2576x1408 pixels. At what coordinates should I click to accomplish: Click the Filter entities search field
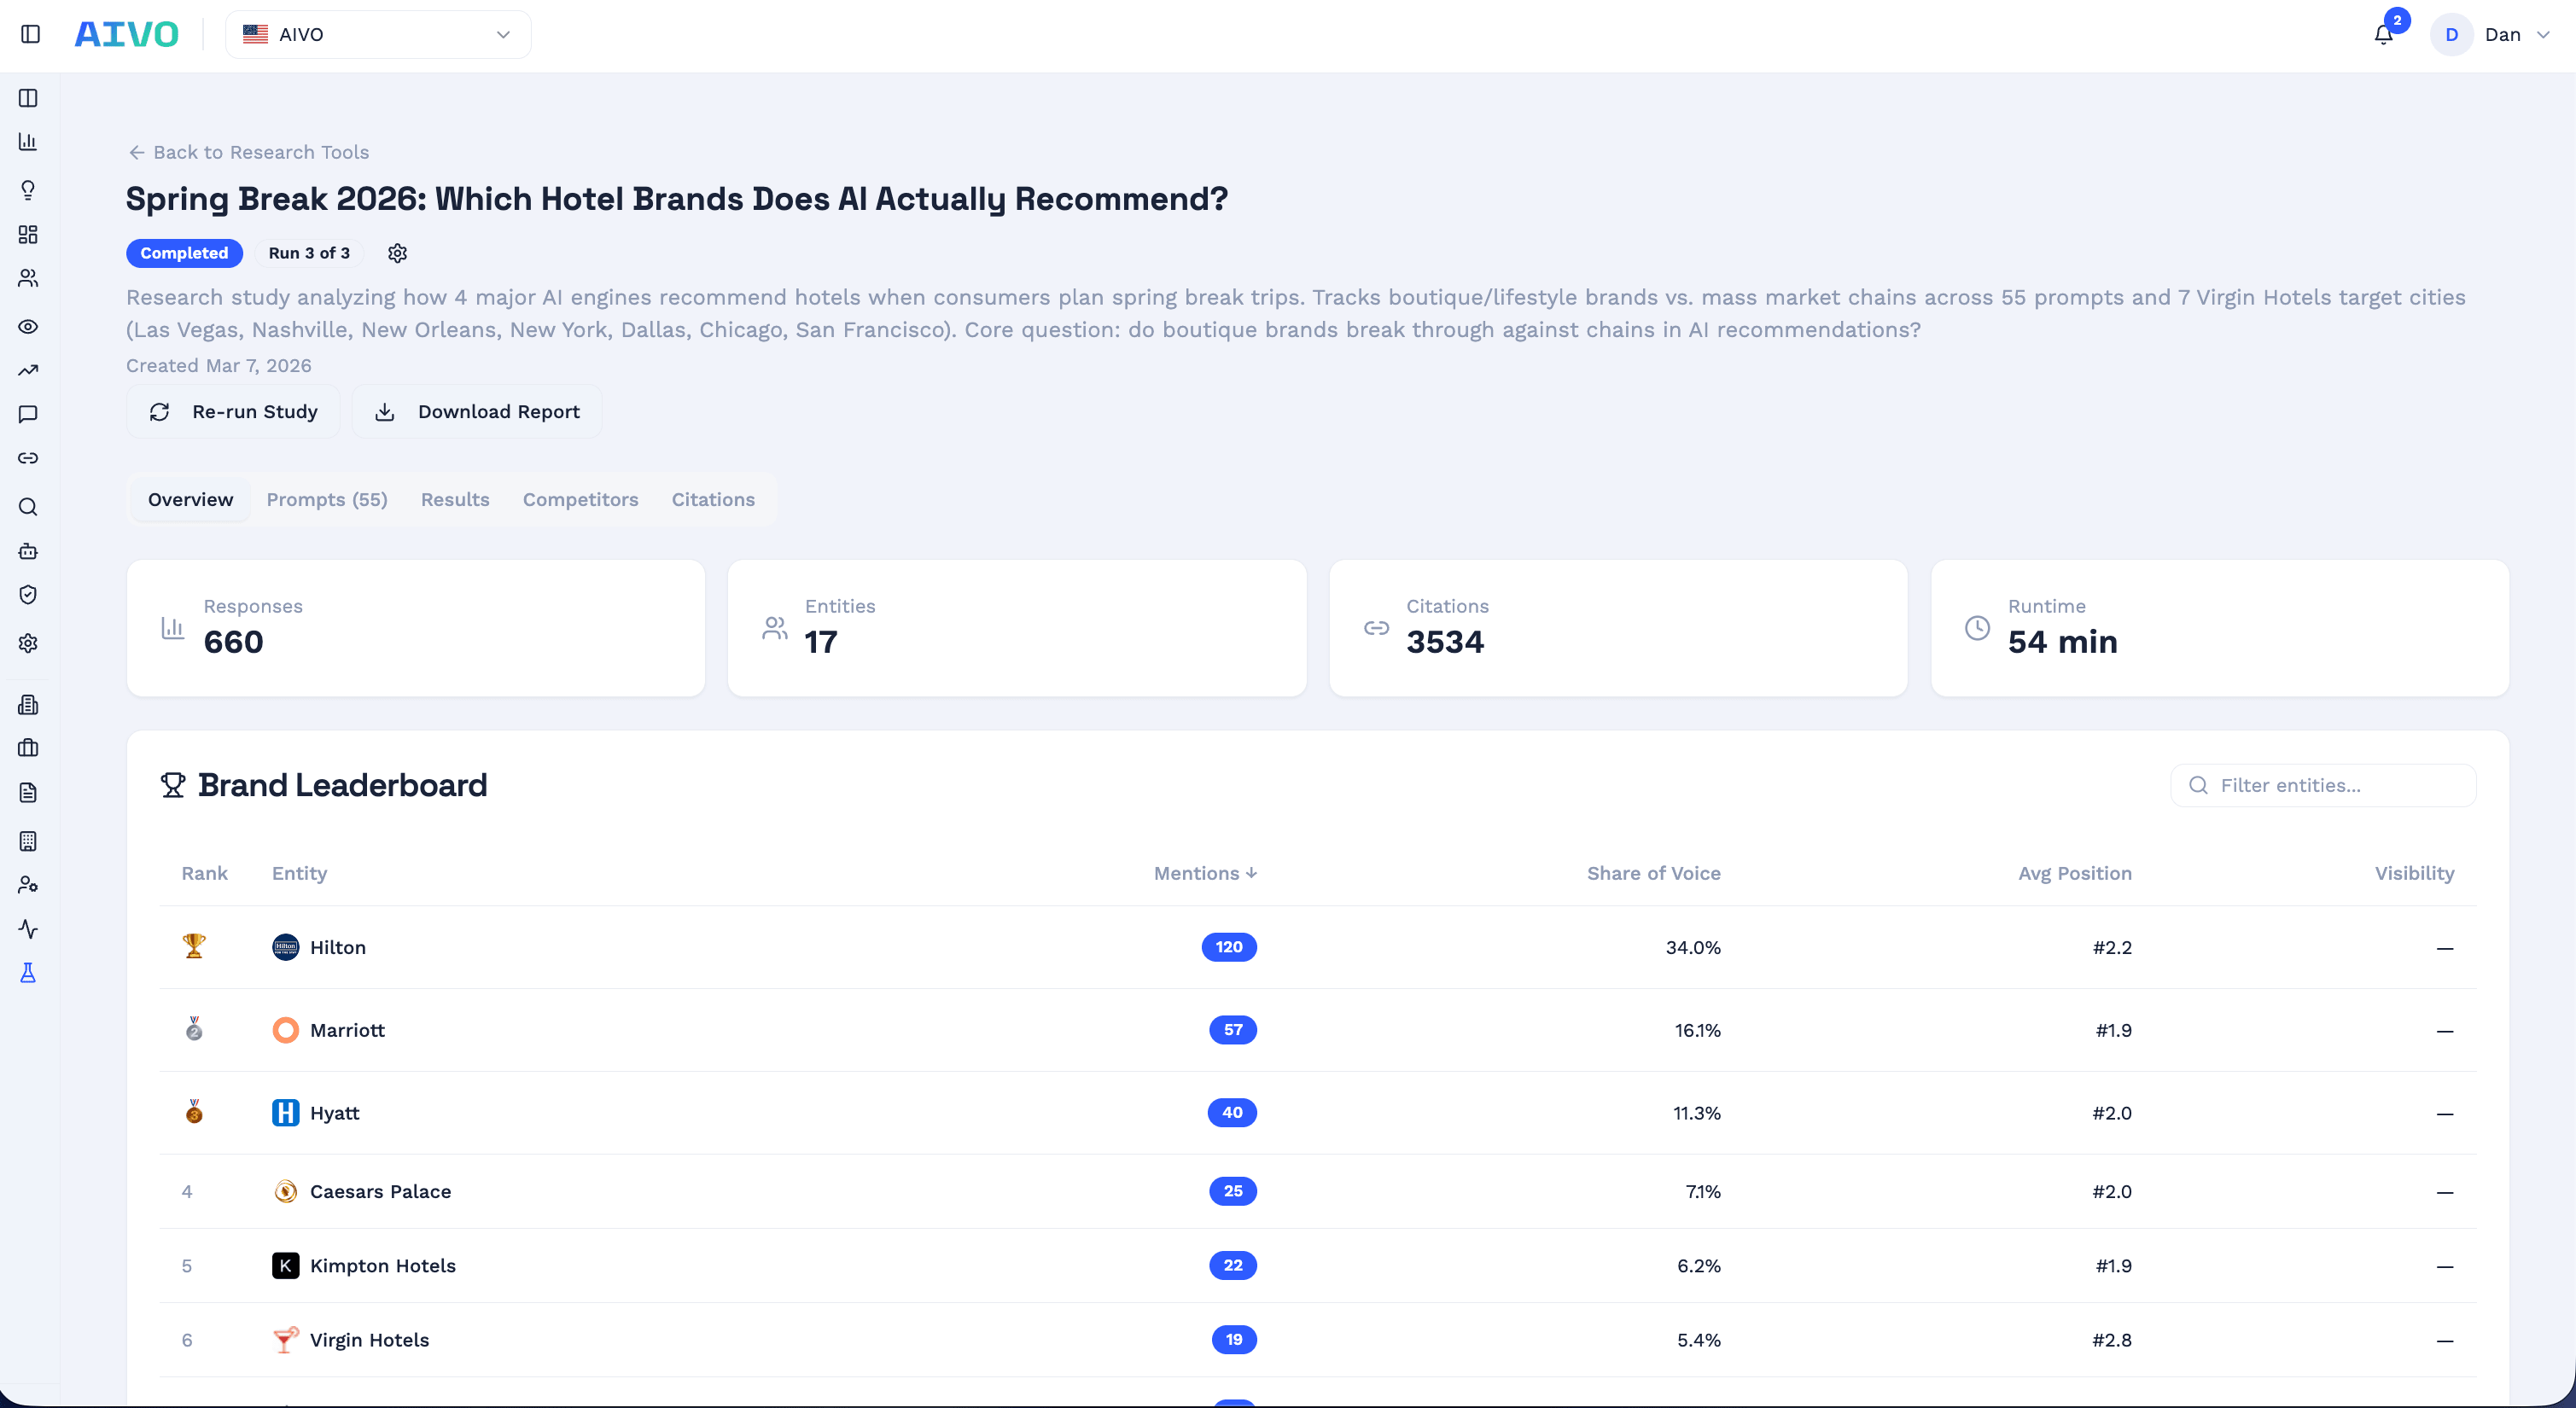pos(2322,785)
